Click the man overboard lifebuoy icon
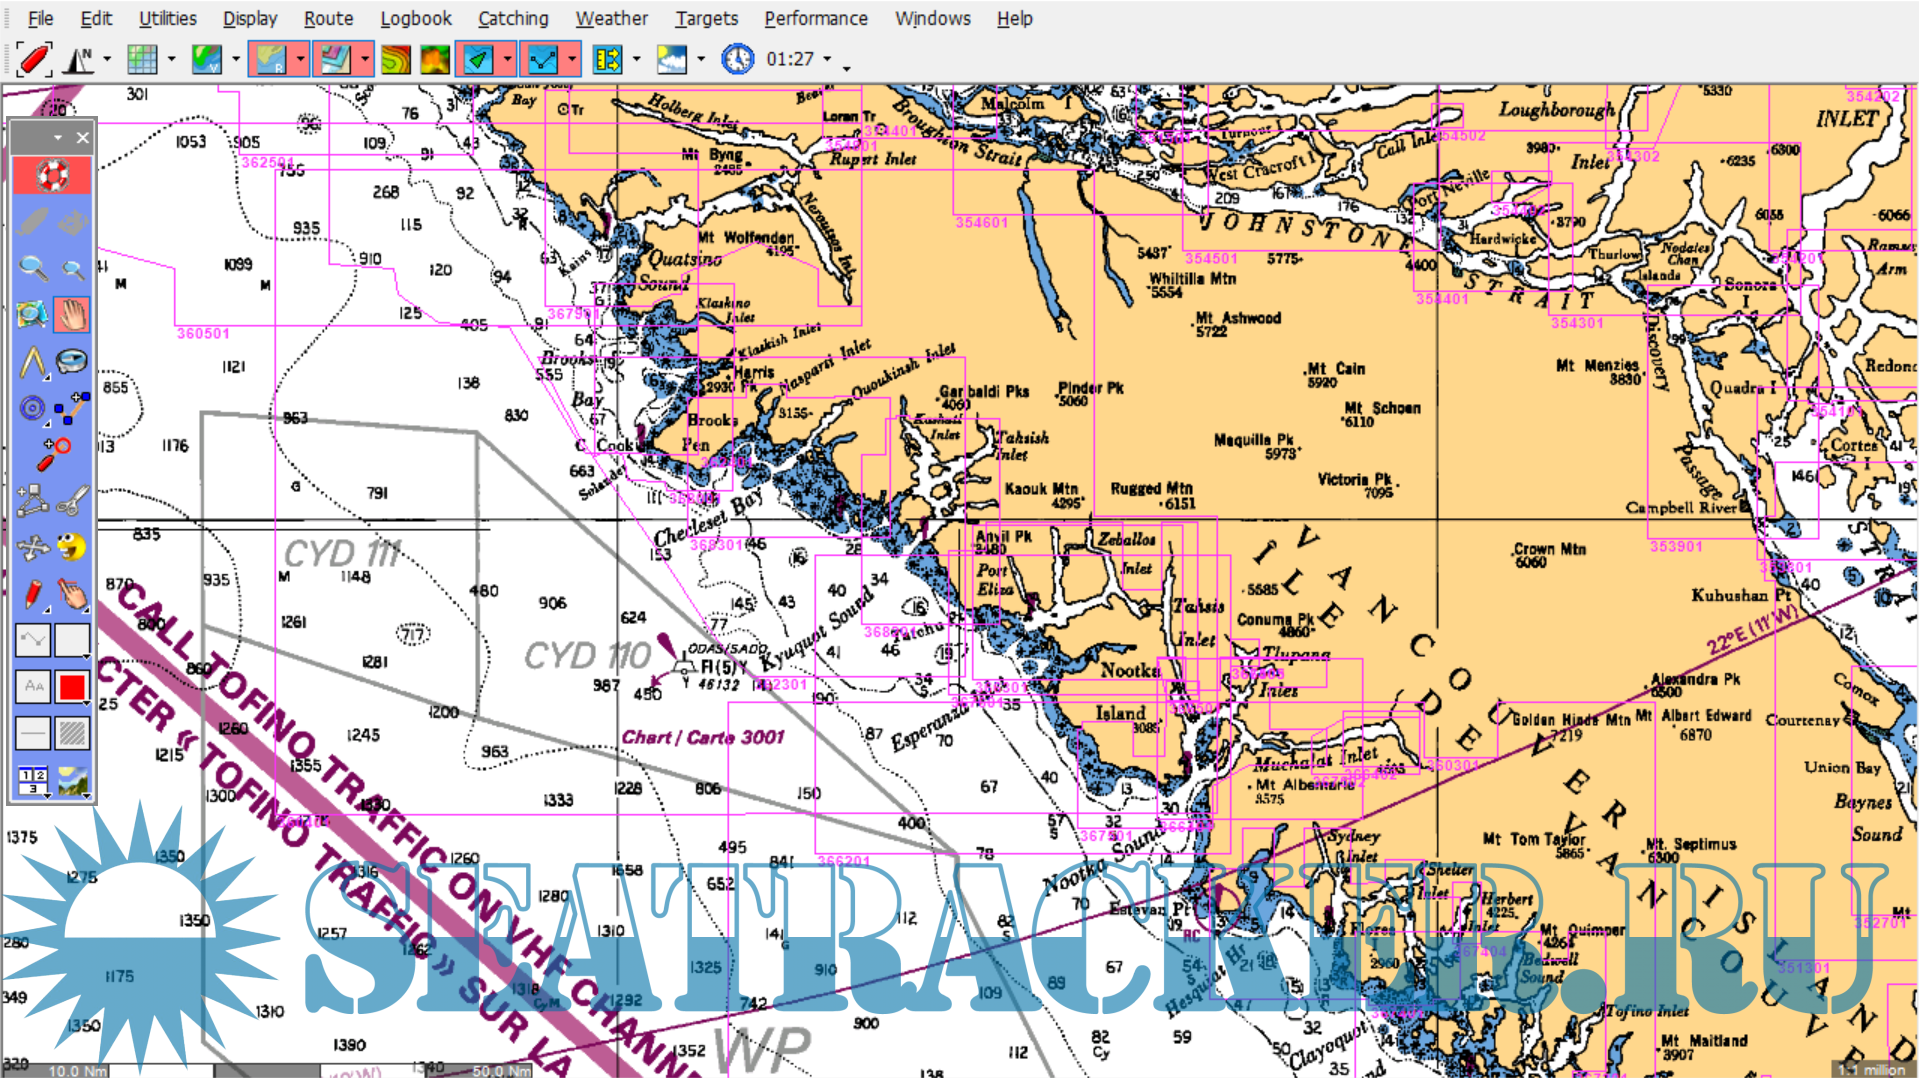The image size is (1919, 1078). (52, 176)
